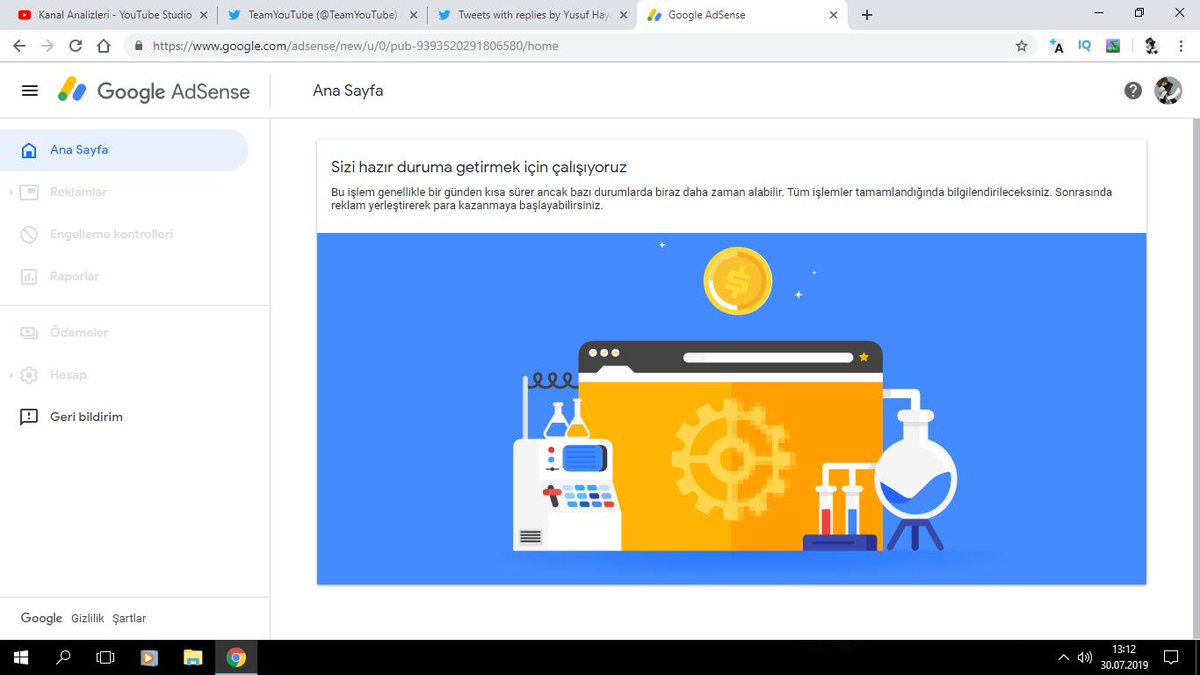Open the Şartlar terms link
The height and width of the screenshot is (675, 1200).
(x=129, y=619)
